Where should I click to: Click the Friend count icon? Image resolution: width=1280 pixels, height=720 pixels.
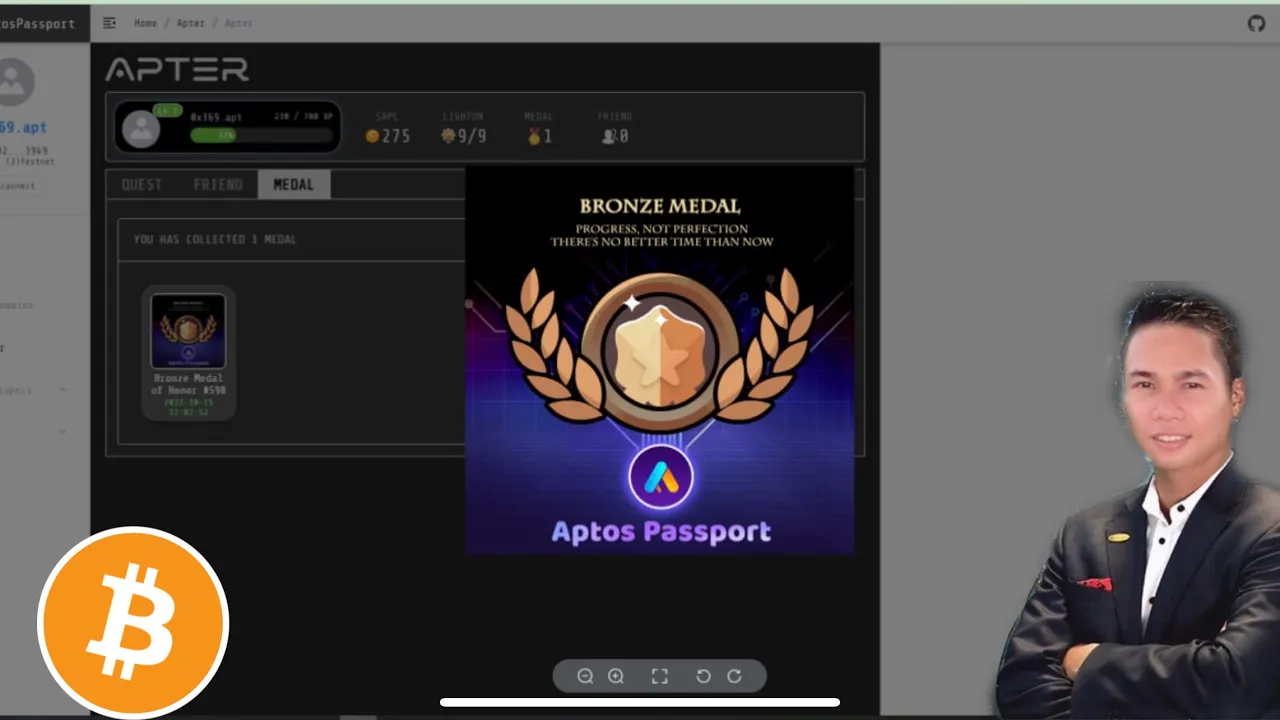608,136
